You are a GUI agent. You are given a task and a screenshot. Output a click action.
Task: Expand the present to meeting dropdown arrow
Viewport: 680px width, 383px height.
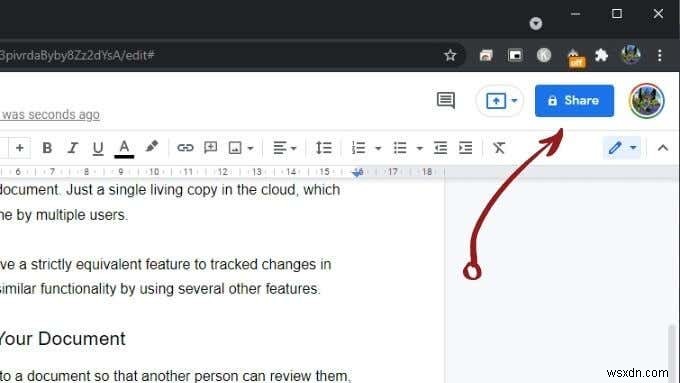pyautogui.click(x=514, y=101)
